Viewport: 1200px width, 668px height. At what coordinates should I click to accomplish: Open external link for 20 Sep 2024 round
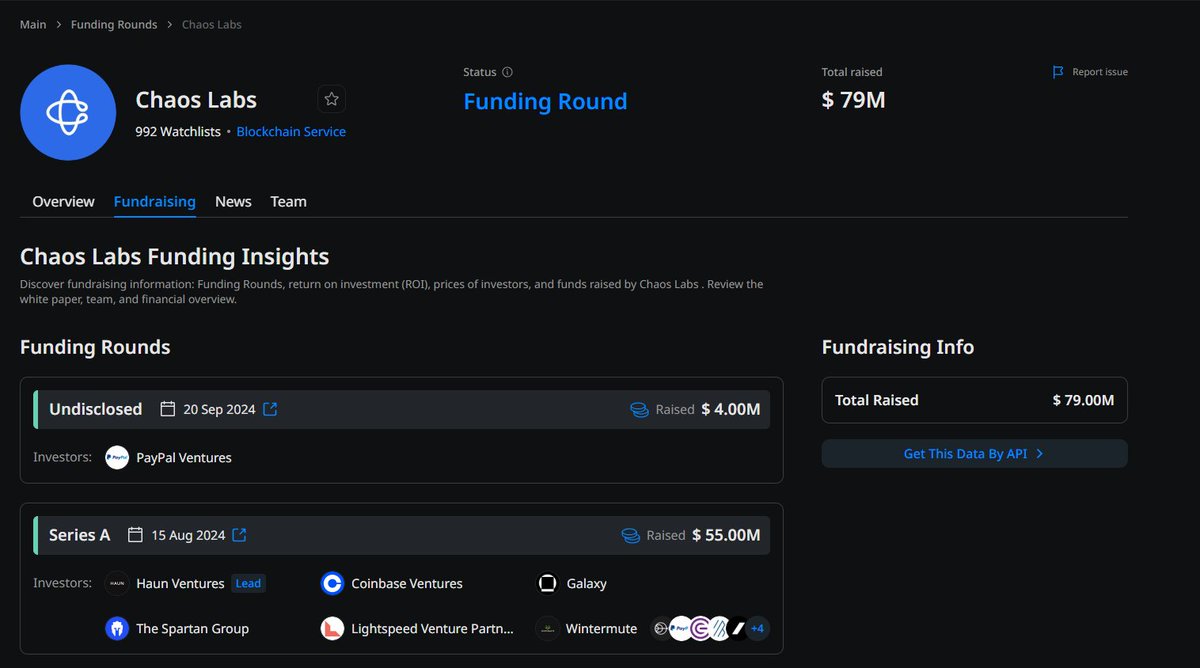(270, 409)
